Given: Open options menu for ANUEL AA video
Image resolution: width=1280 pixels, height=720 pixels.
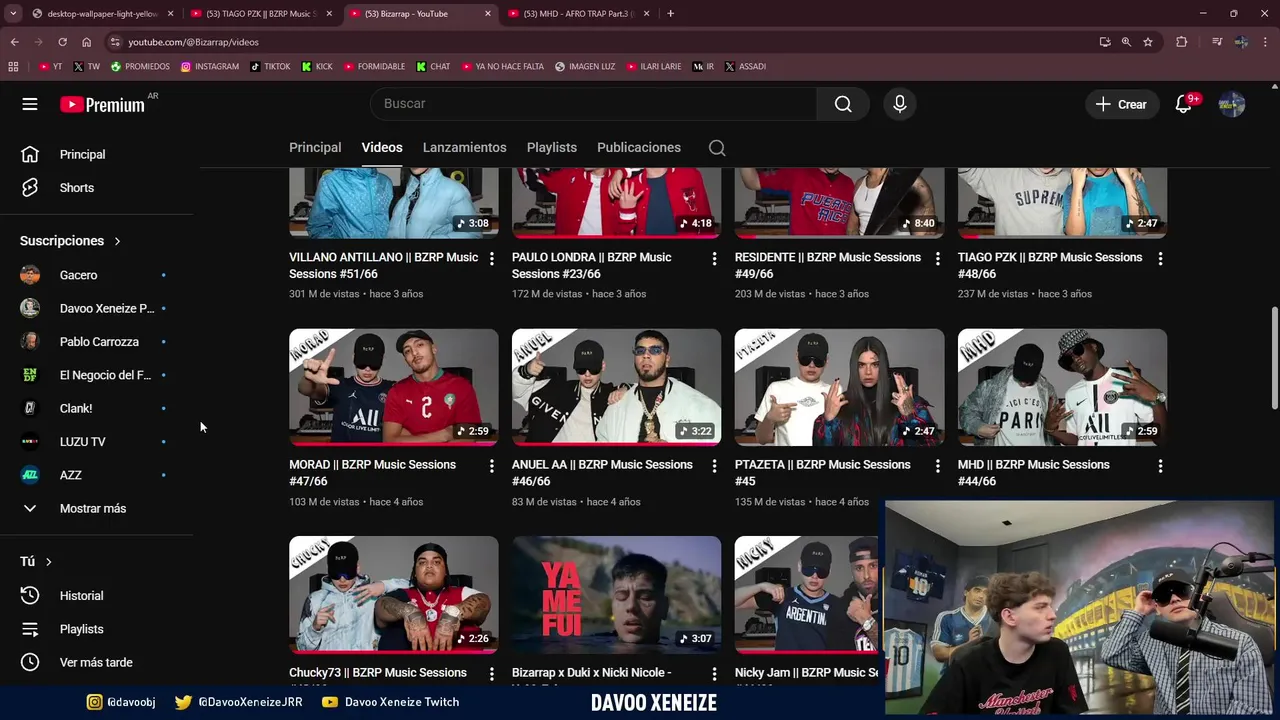Looking at the screenshot, I should [x=714, y=466].
